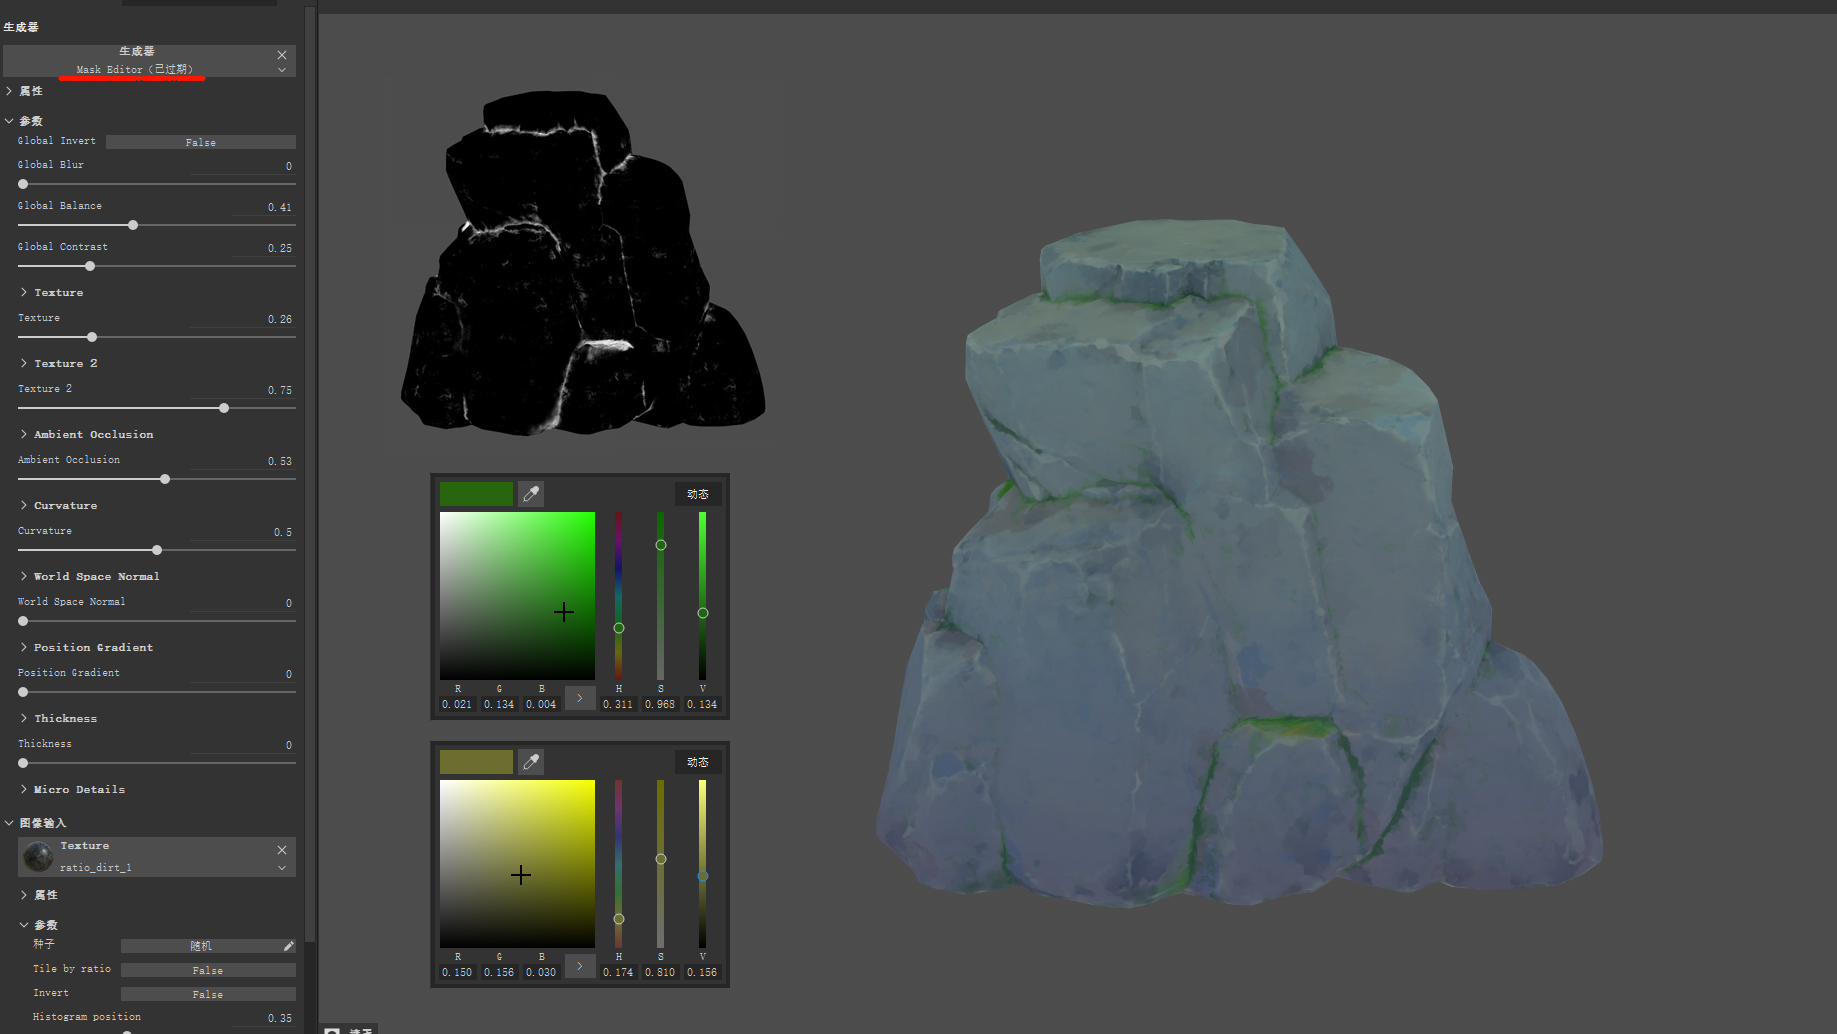Click the Global Balance value 0.41
Screen dimensions: 1837x1034
click(x=280, y=207)
